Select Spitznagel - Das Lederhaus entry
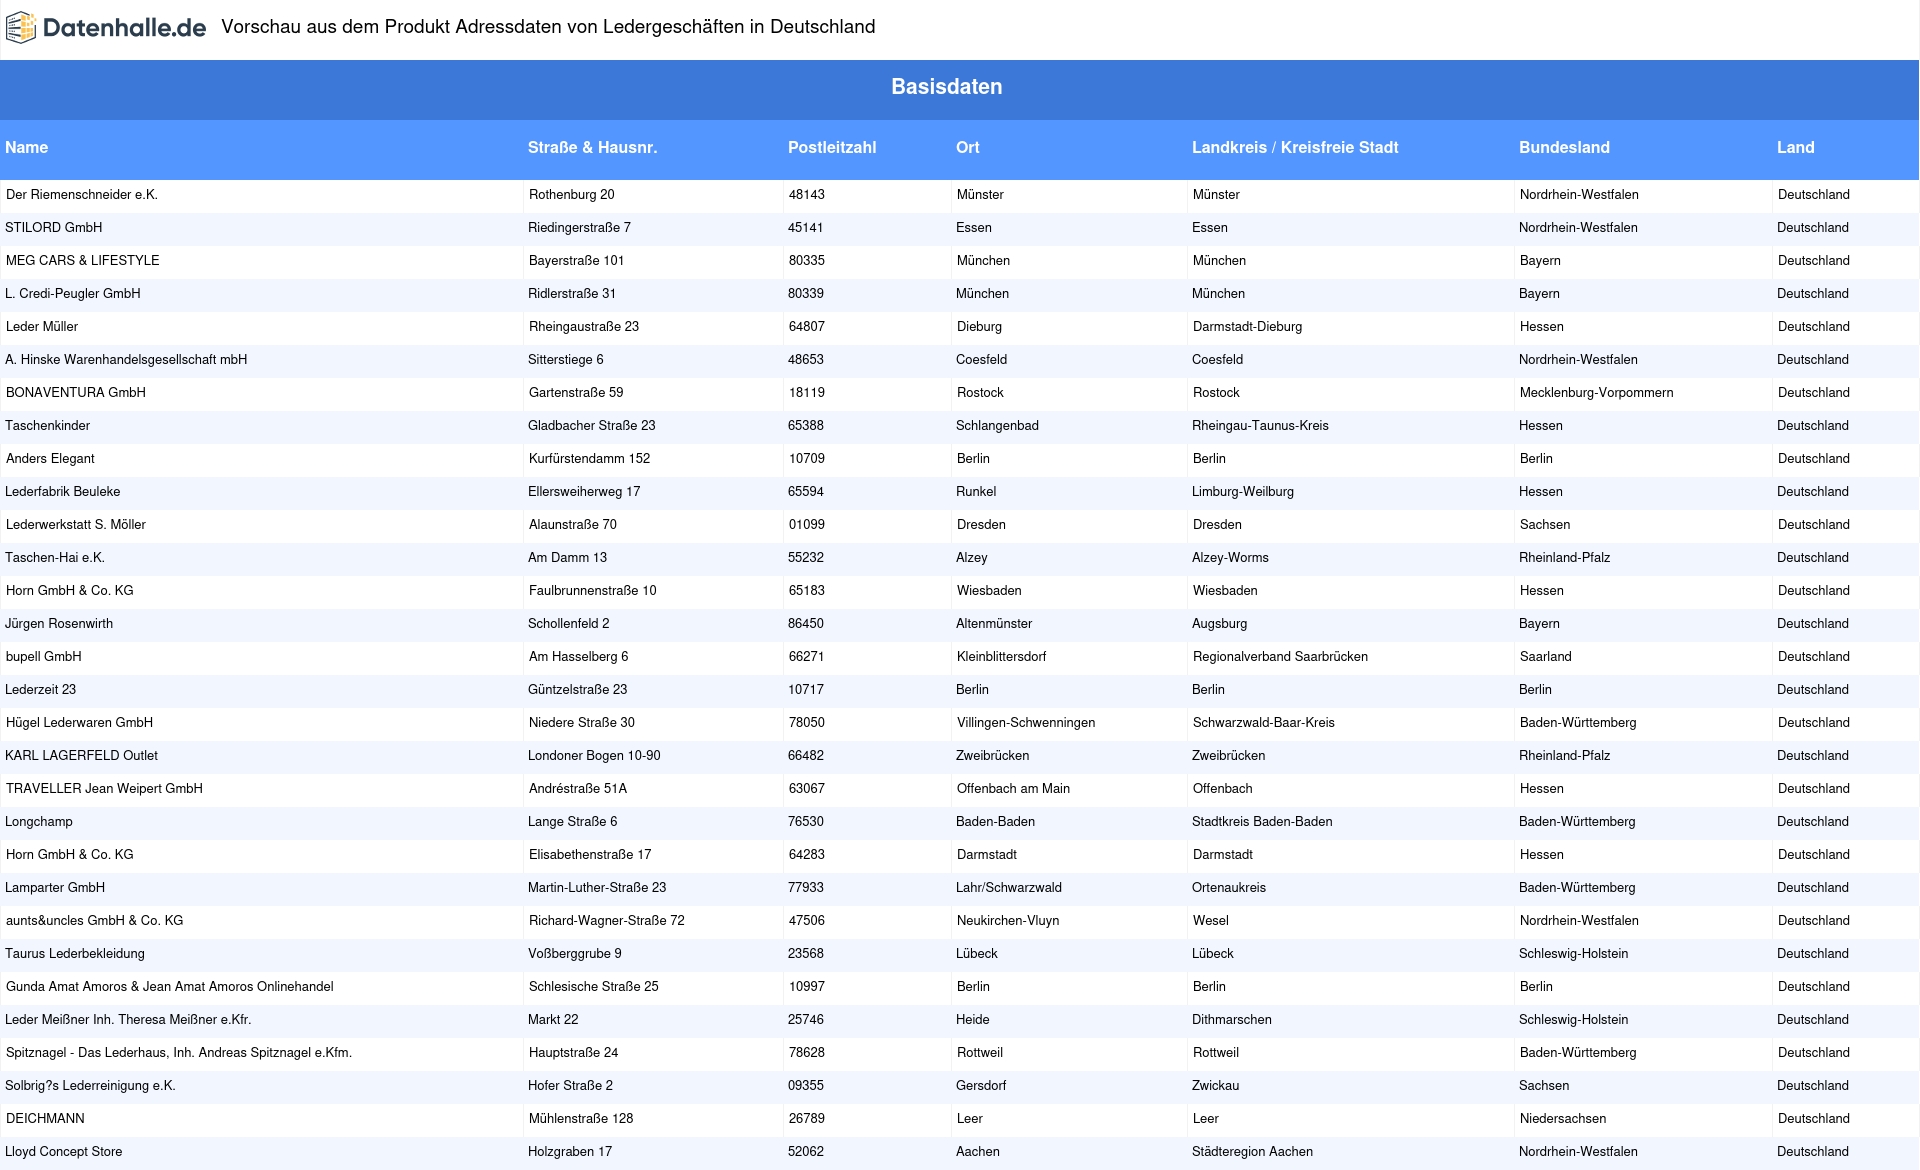Screen dimensions: 1920x1170 pos(179,1052)
